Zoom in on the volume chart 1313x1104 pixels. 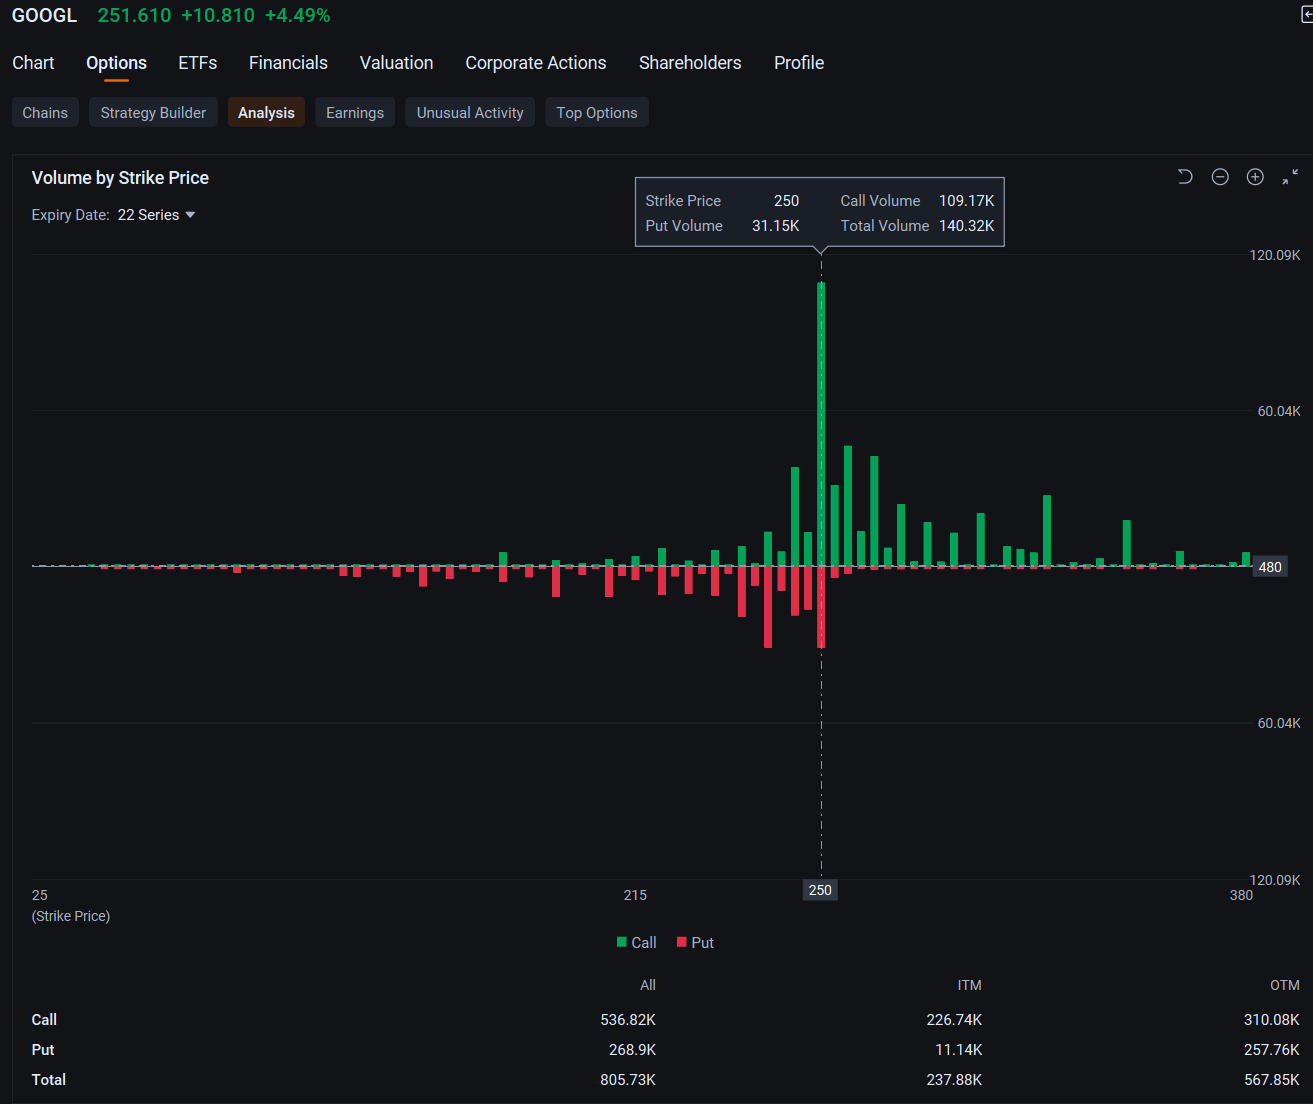point(1255,176)
